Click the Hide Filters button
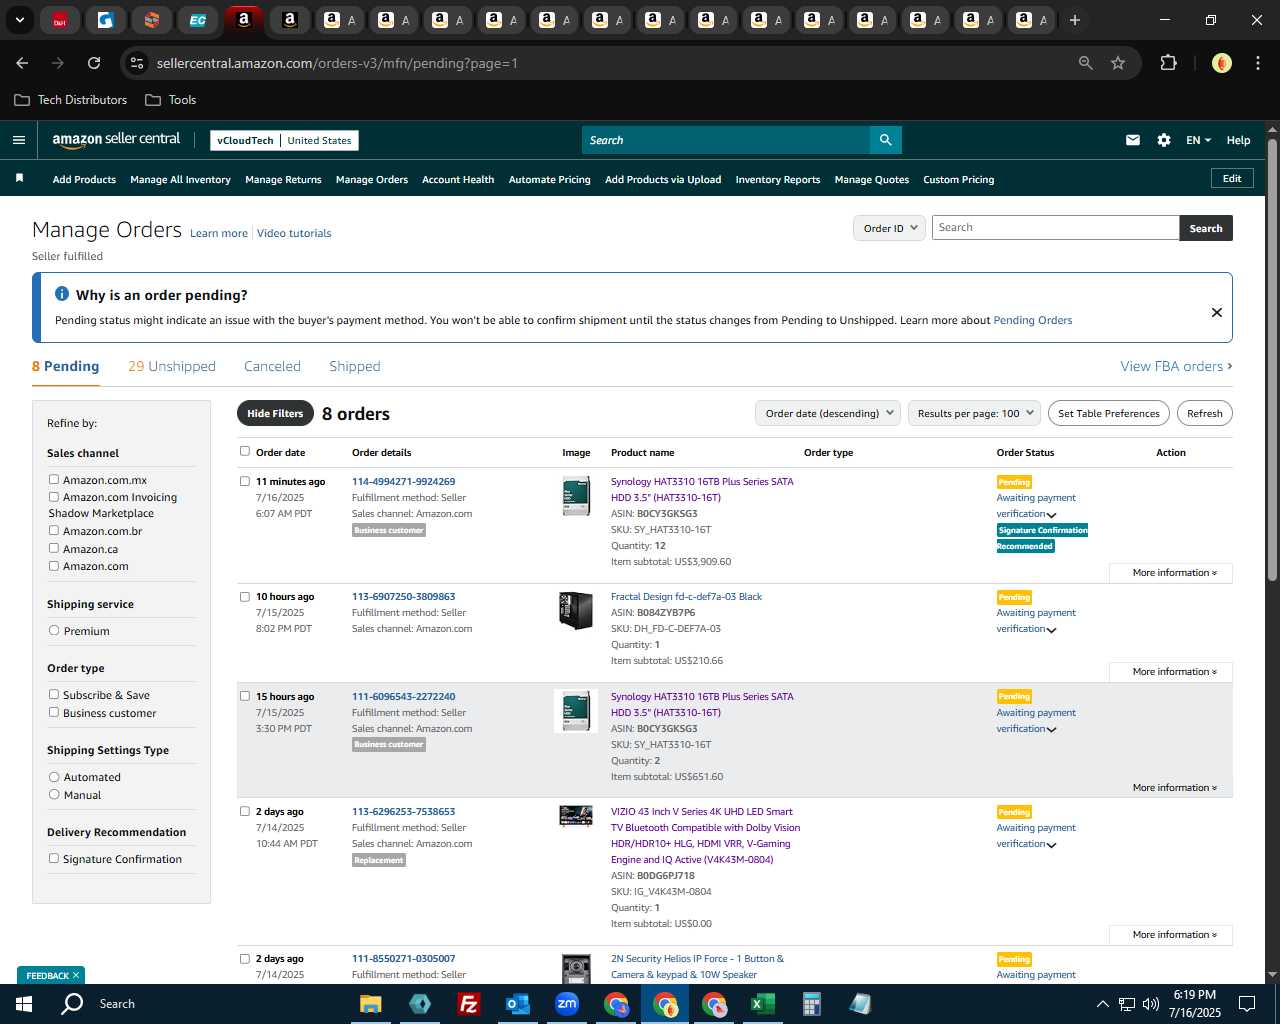The width and height of the screenshot is (1280, 1024). [x=275, y=413]
